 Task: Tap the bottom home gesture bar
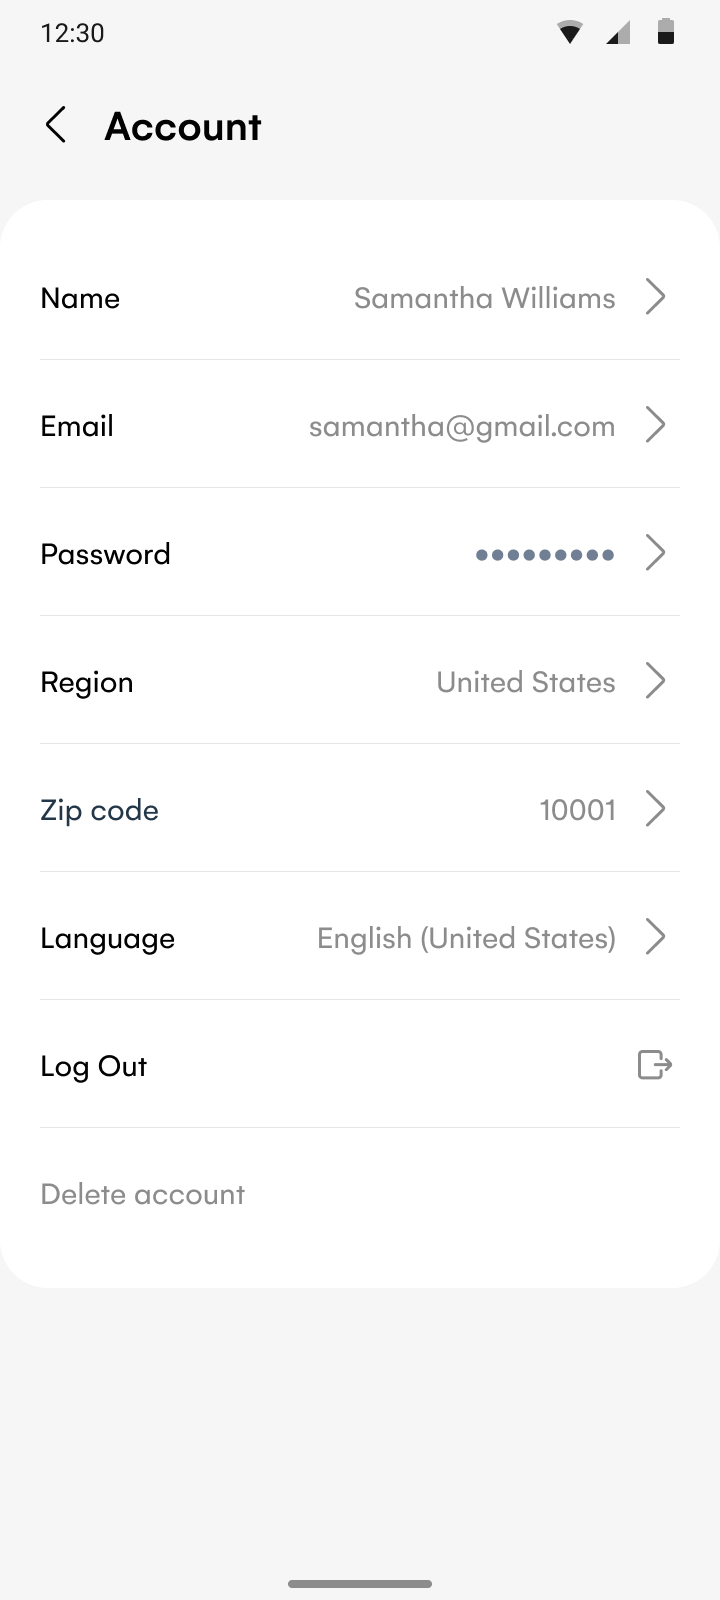point(360,1584)
